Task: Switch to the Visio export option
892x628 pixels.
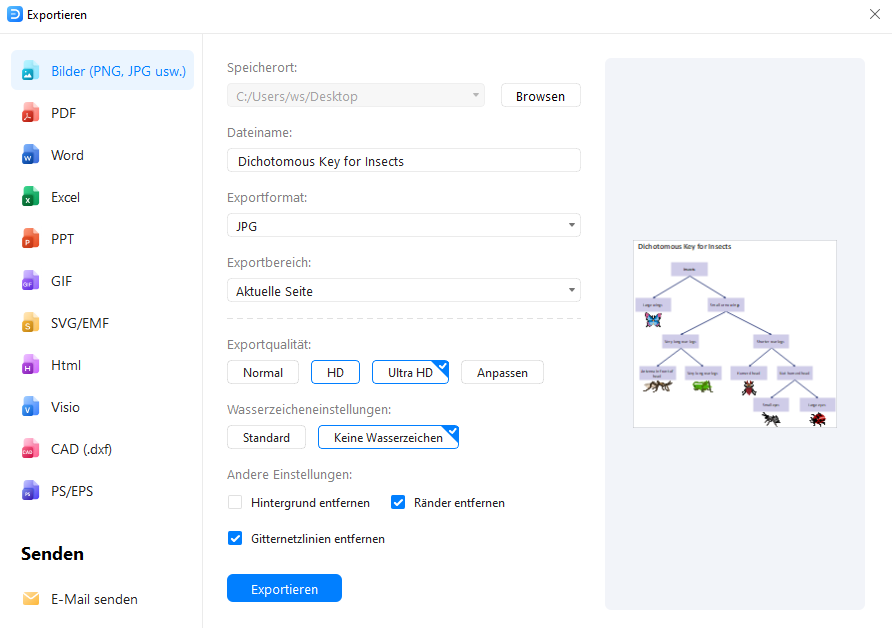Action: tap(66, 407)
